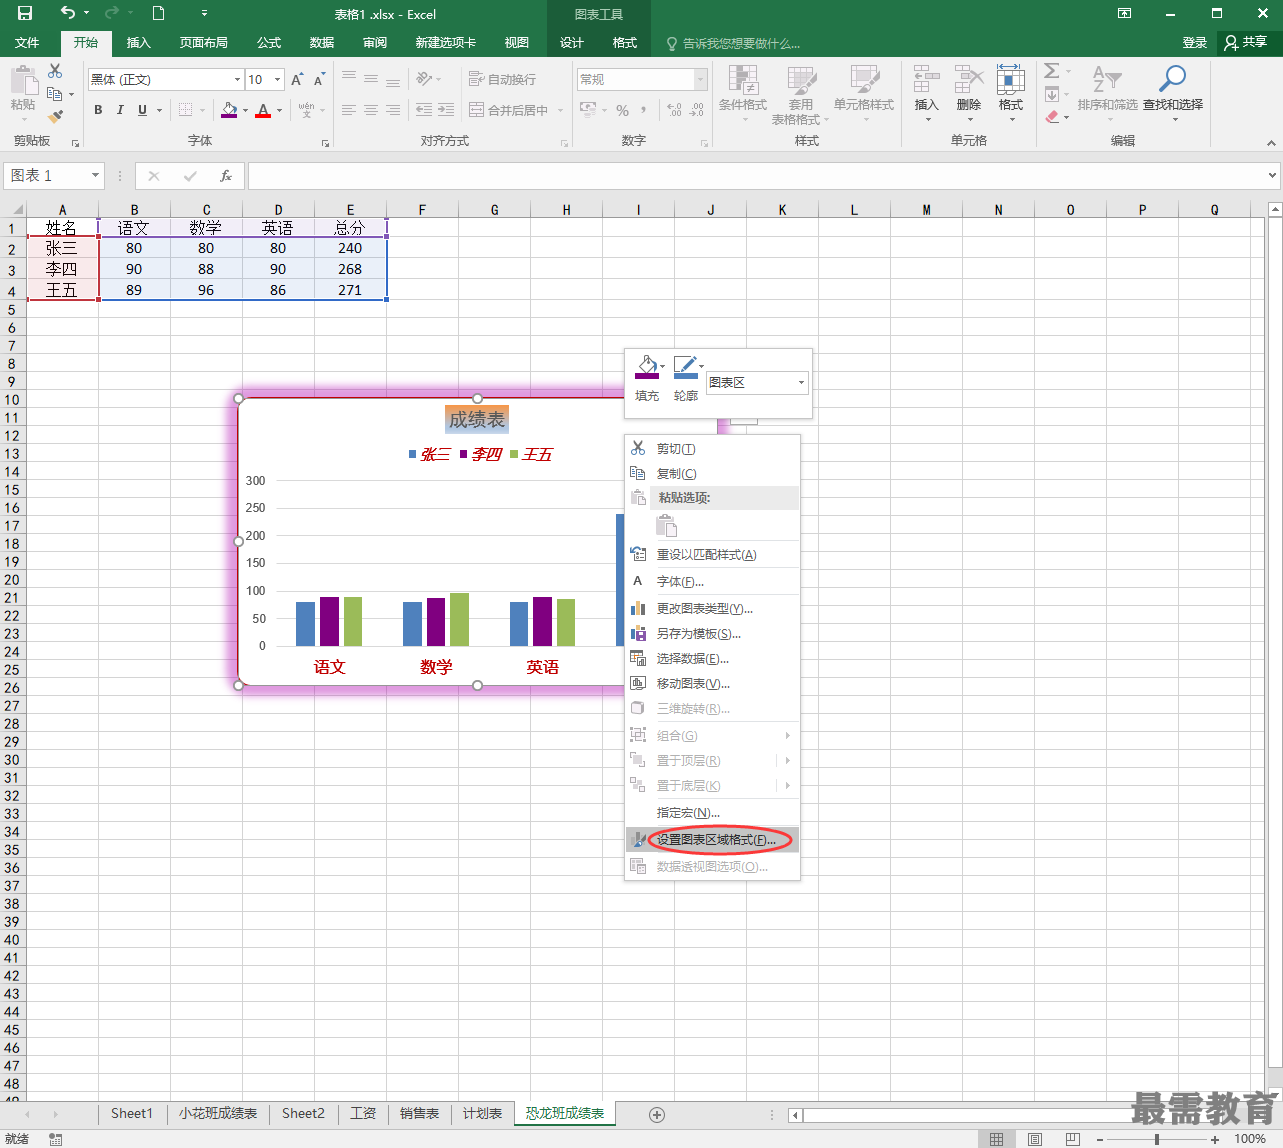The width and height of the screenshot is (1283, 1148).
Task: Click Merge and Center (合并后居中)
Action: pos(509,110)
